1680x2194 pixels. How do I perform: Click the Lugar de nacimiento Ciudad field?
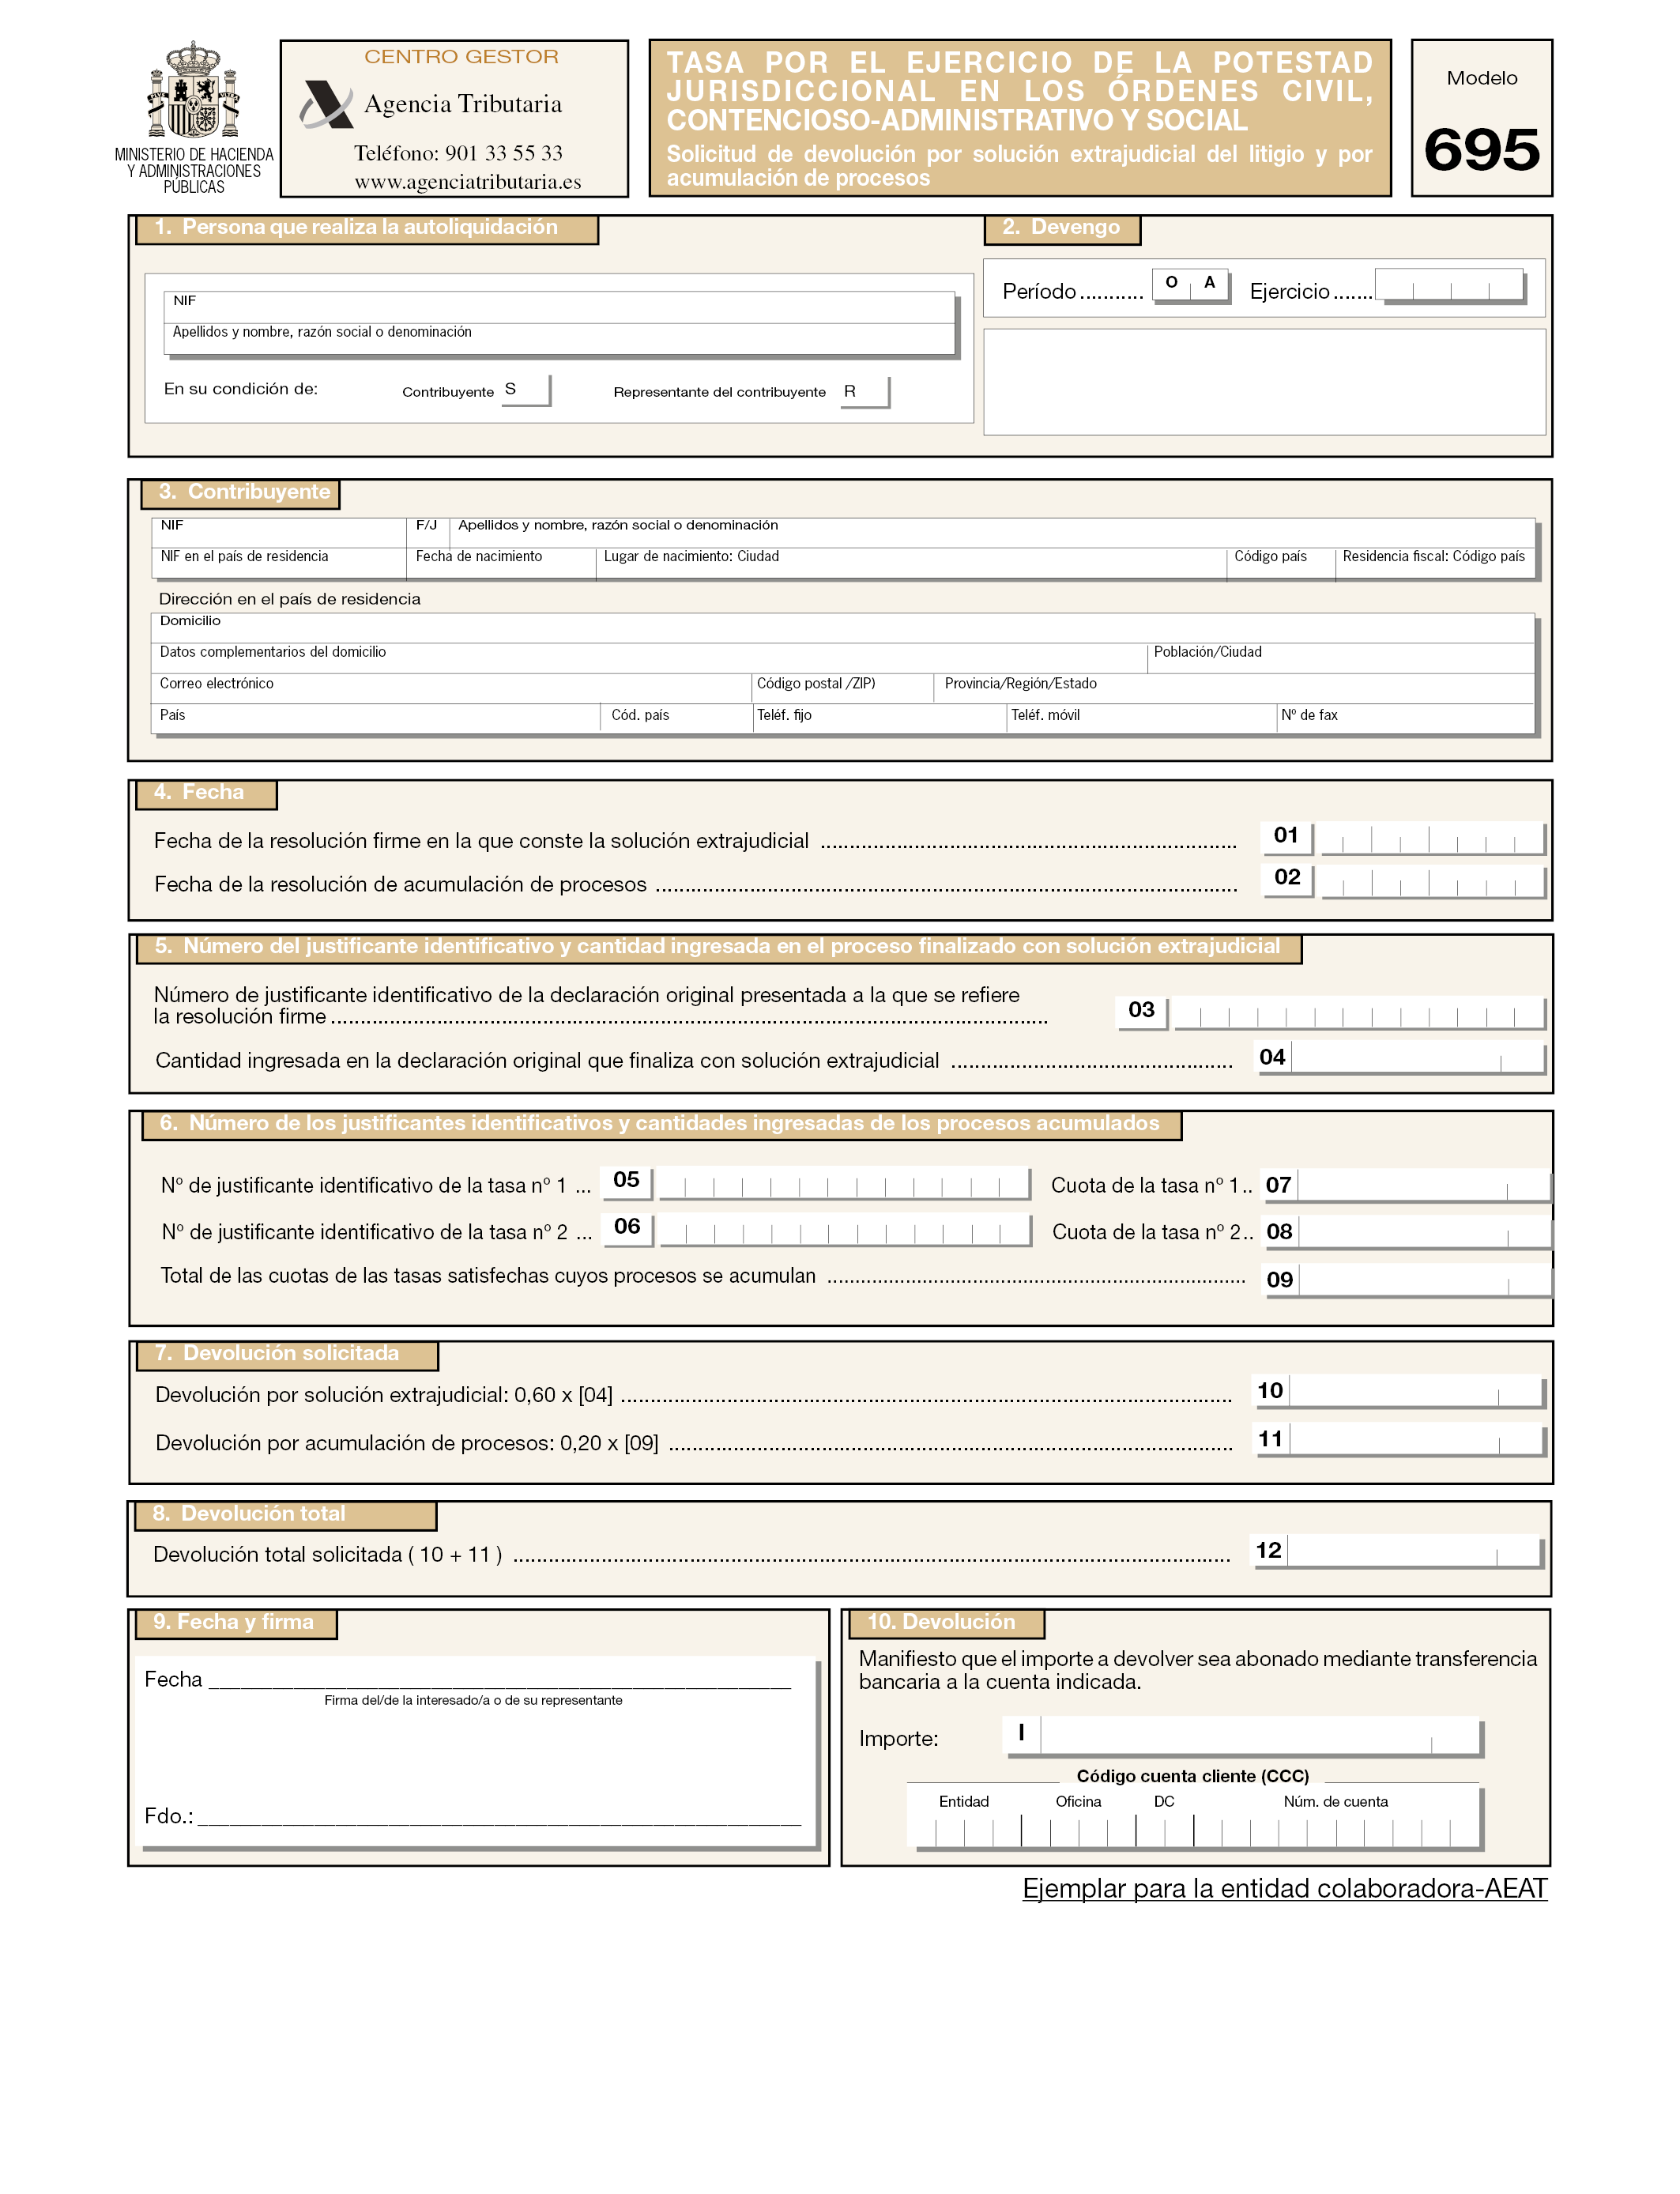tap(911, 563)
